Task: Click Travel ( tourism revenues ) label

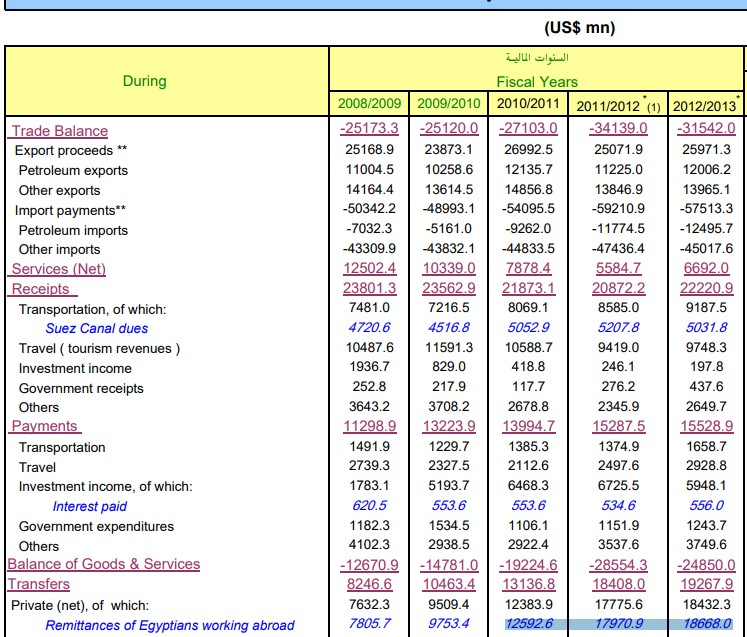Action: click(x=99, y=348)
